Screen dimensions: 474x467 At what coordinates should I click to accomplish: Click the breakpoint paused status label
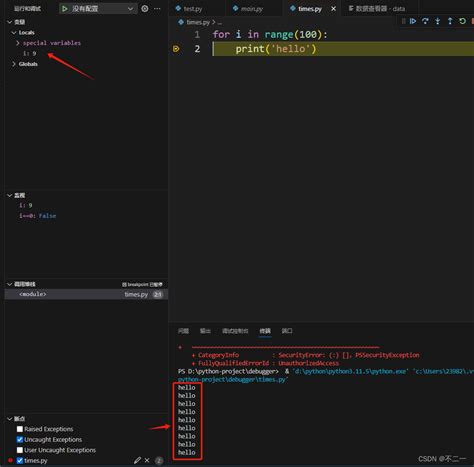(142, 285)
